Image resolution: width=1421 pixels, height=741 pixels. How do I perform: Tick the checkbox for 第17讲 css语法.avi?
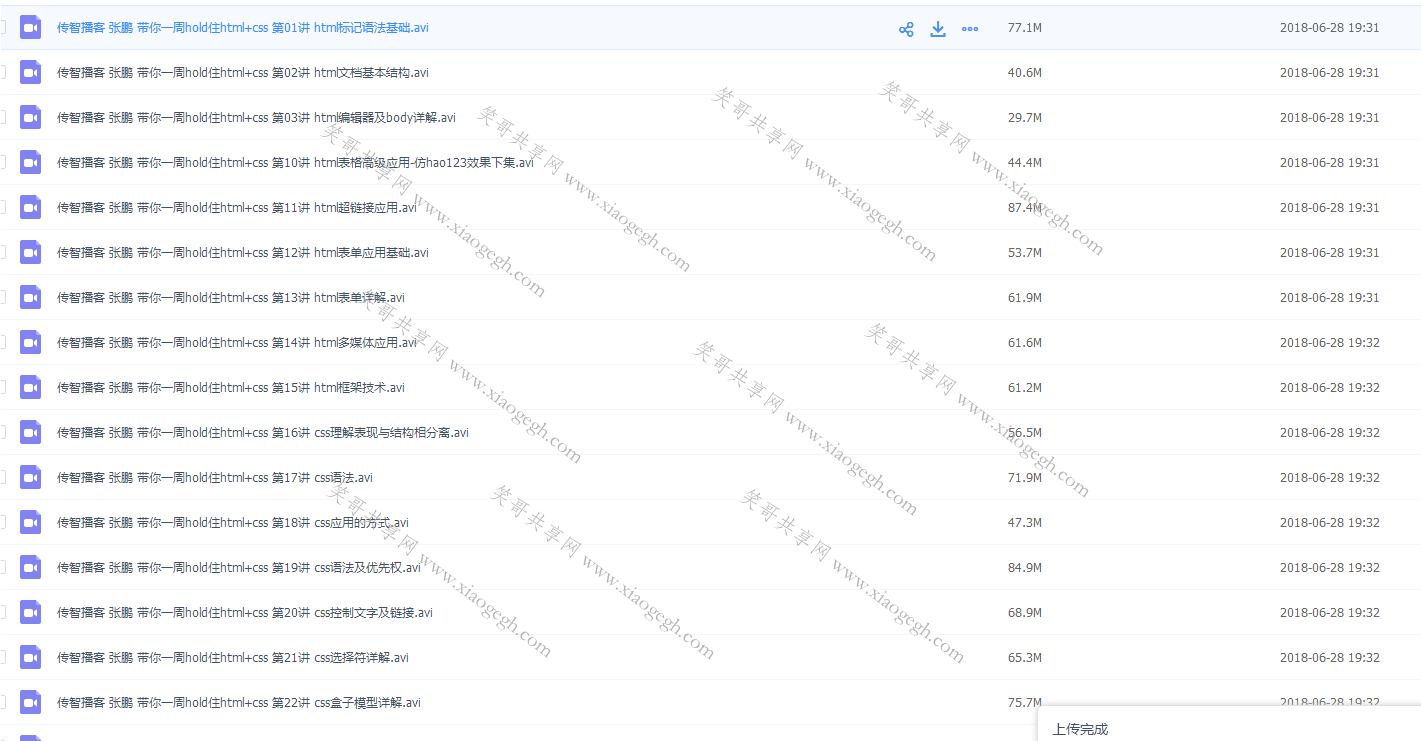point(2,478)
